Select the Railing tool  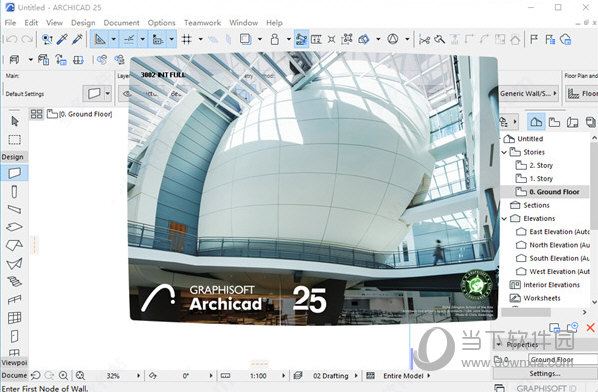(14, 300)
